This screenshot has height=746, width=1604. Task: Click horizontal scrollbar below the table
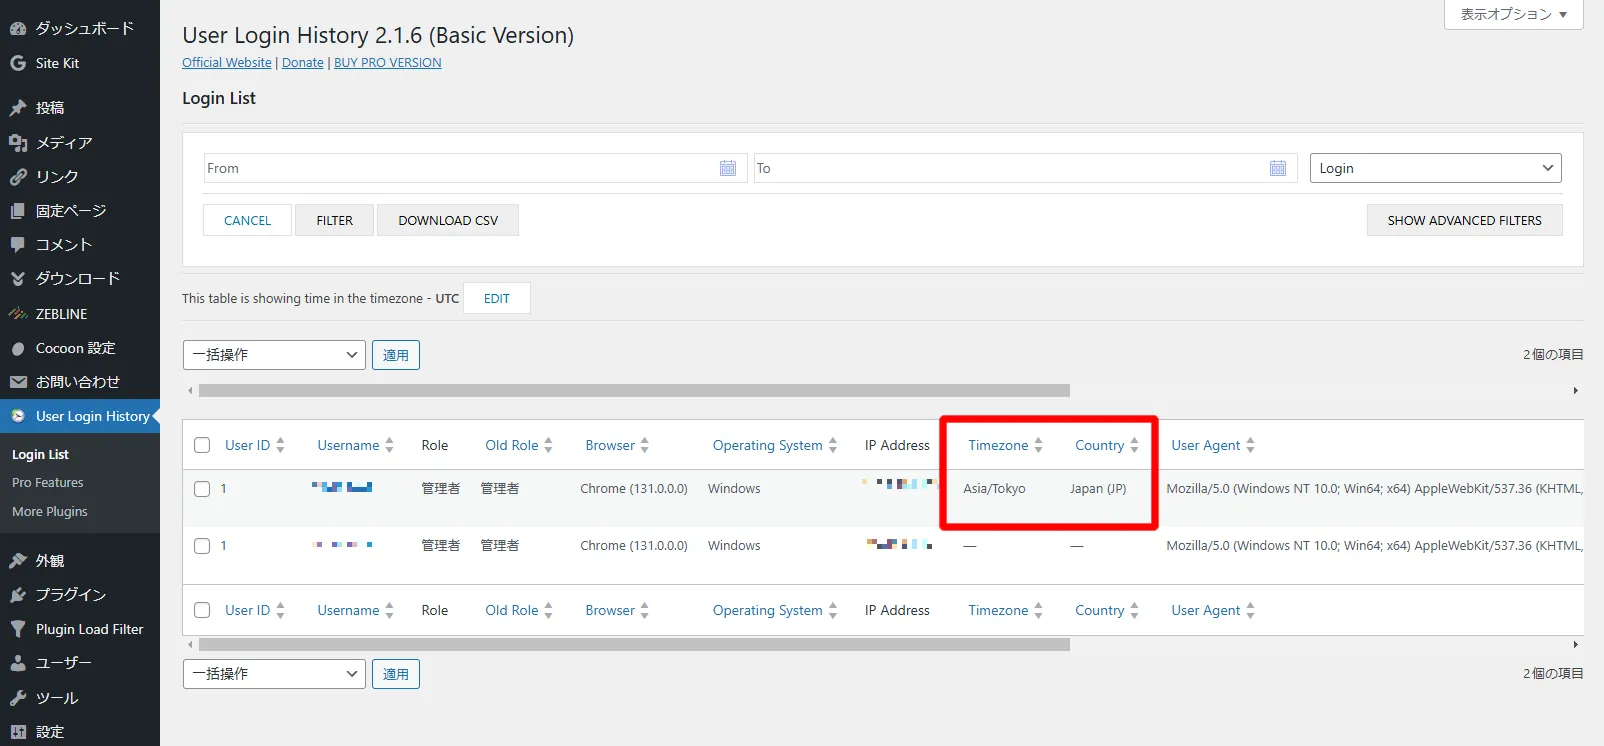click(634, 645)
